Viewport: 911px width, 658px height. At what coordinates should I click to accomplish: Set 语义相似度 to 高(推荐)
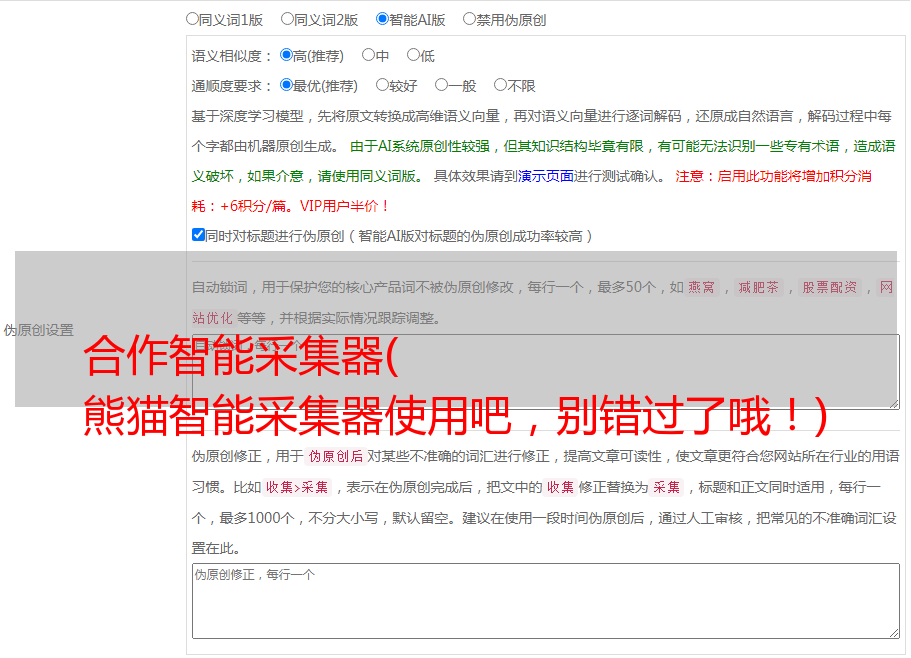[286, 55]
